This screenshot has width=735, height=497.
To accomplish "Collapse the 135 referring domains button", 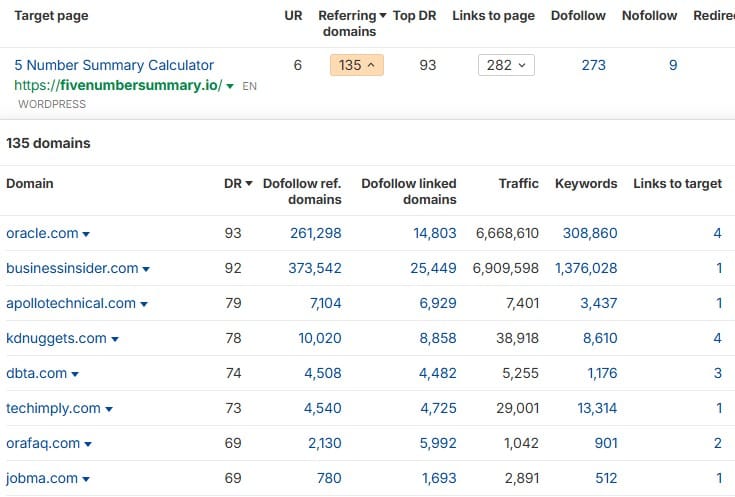I will [x=357, y=65].
